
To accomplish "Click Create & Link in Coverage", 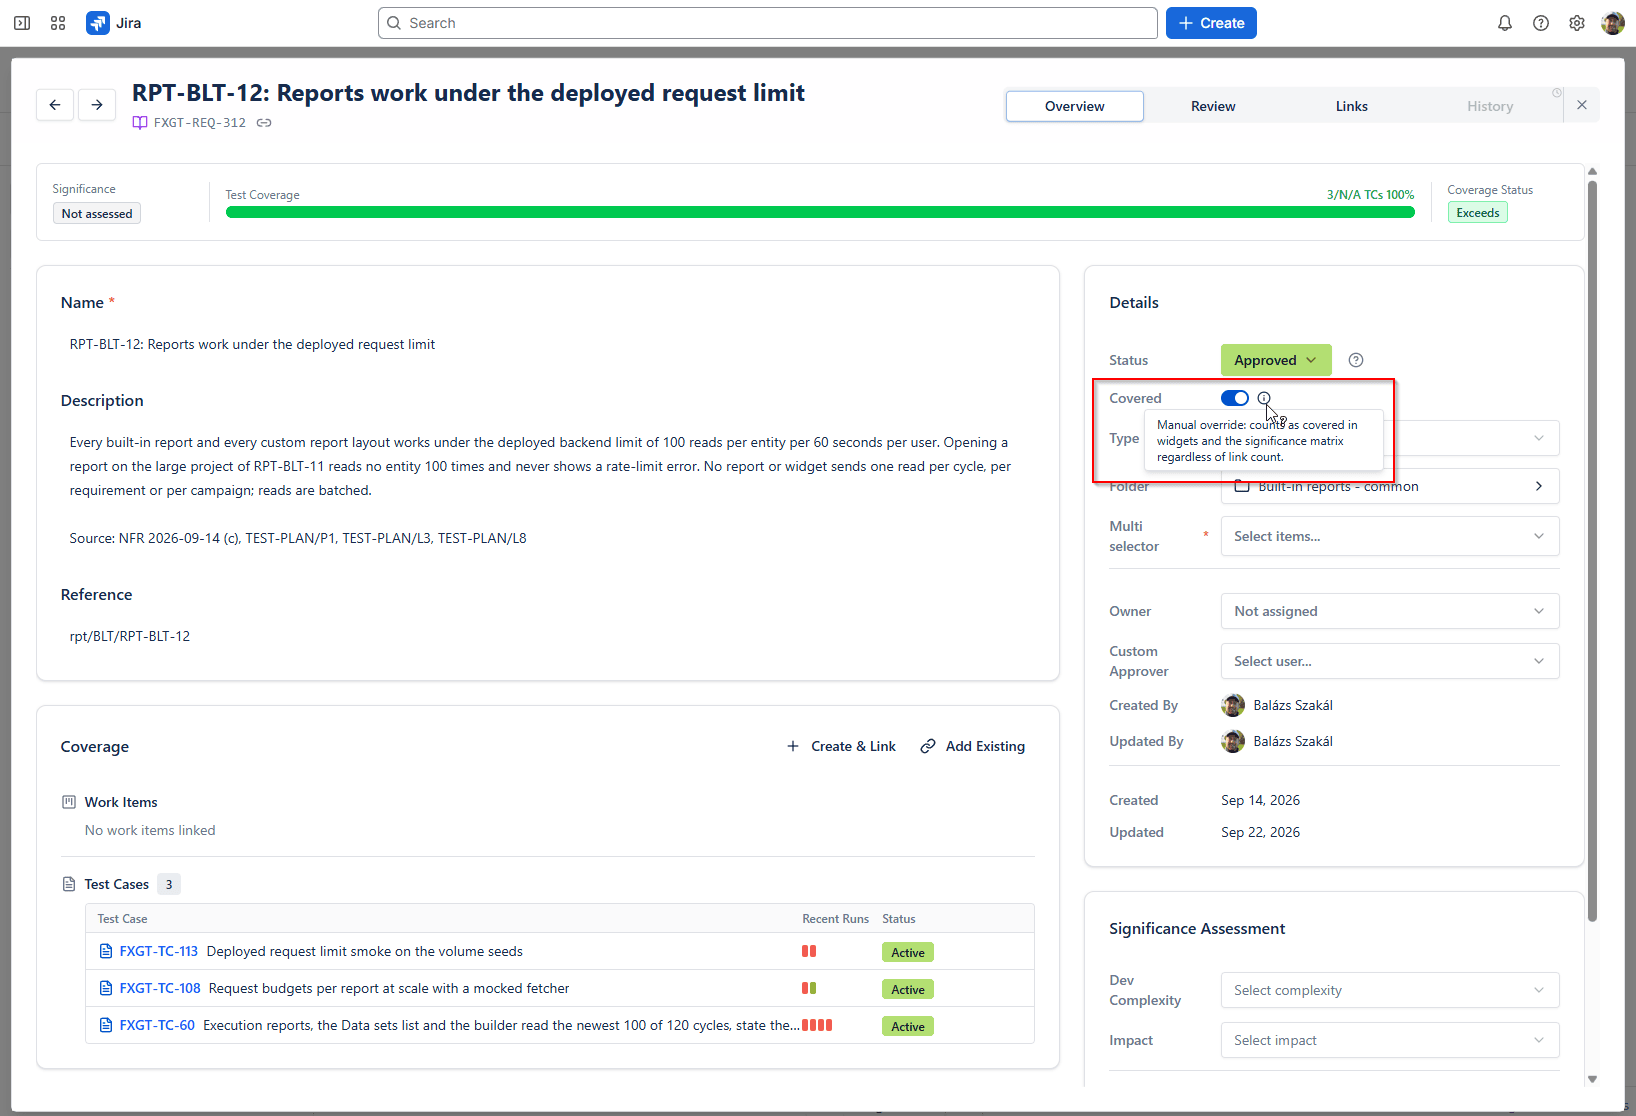I will (x=841, y=746).
